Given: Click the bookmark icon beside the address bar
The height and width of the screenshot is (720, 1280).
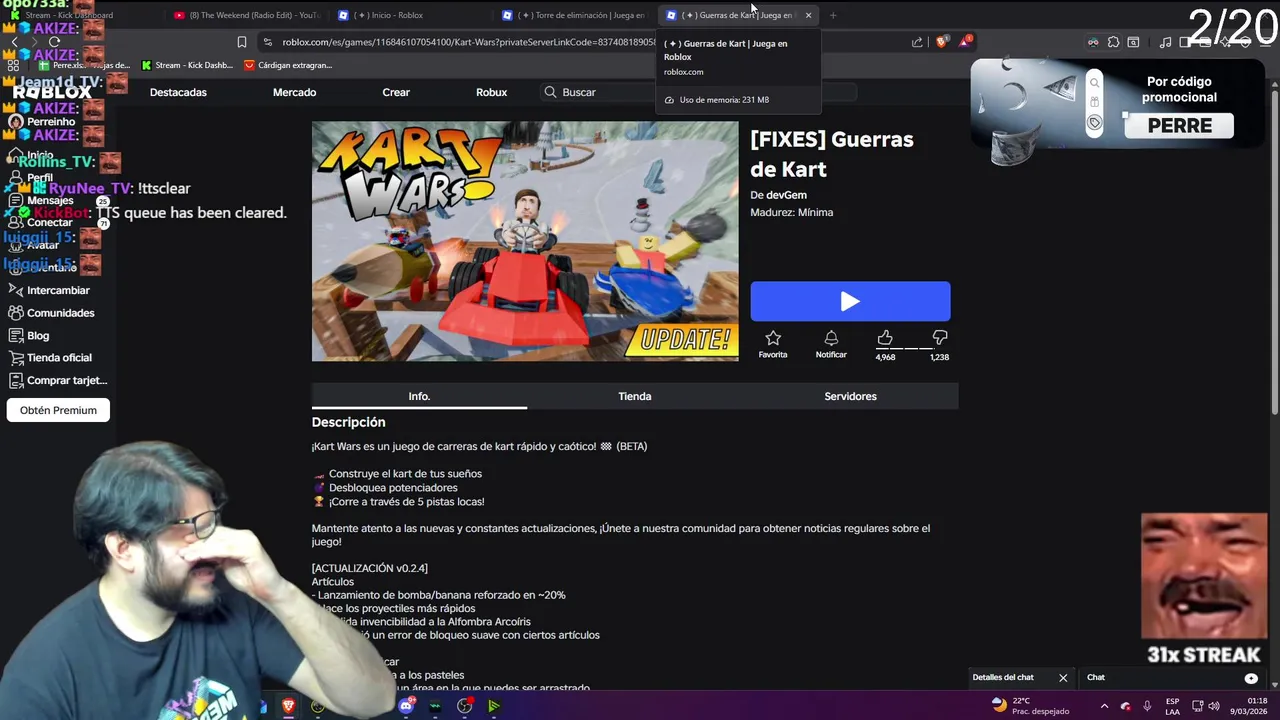Looking at the screenshot, I should coord(241,42).
